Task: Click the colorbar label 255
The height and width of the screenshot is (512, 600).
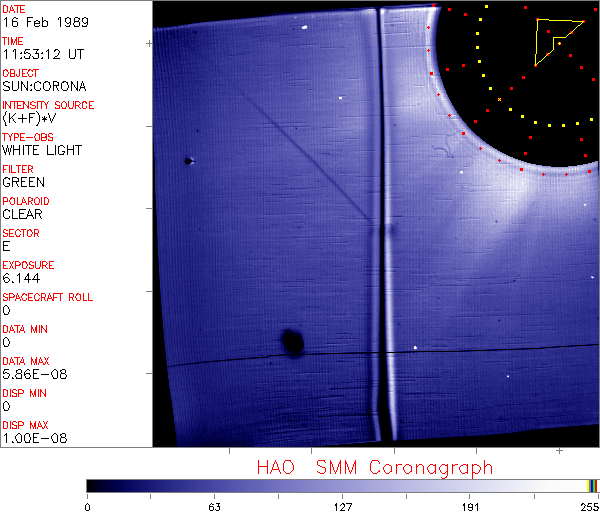Action: coord(590,507)
